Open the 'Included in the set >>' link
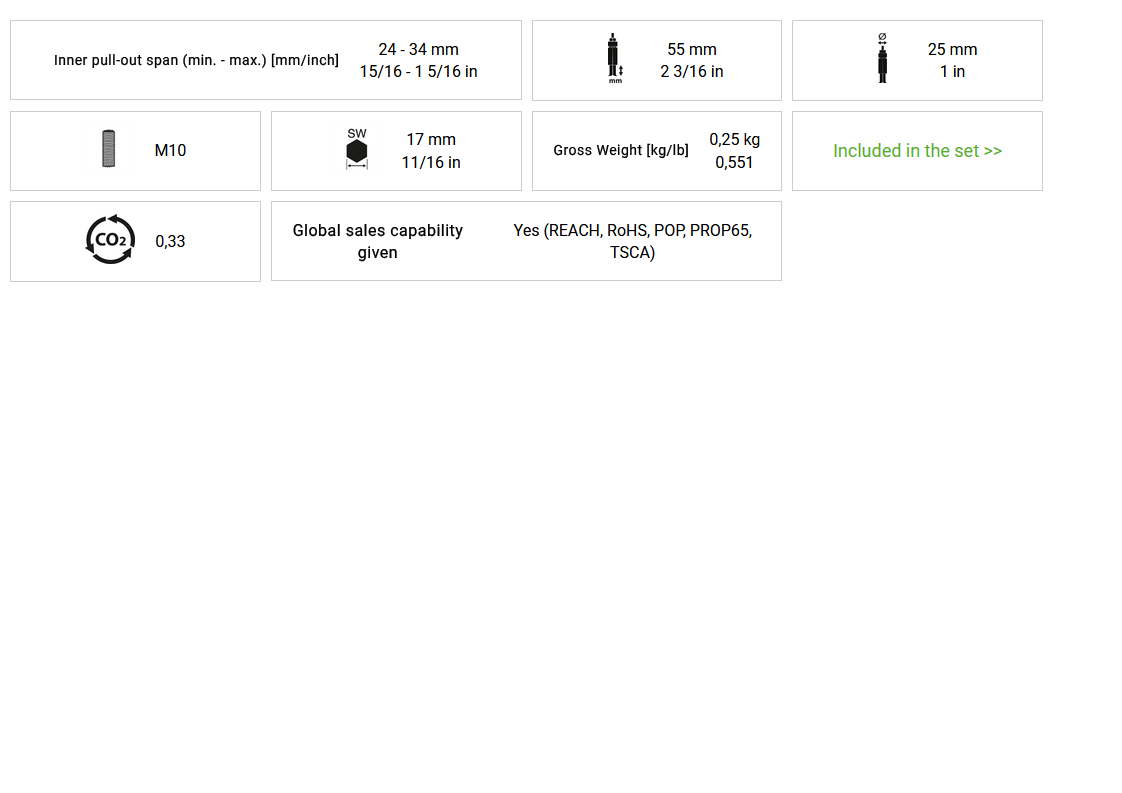The height and width of the screenshot is (793, 1122). click(917, 151)
